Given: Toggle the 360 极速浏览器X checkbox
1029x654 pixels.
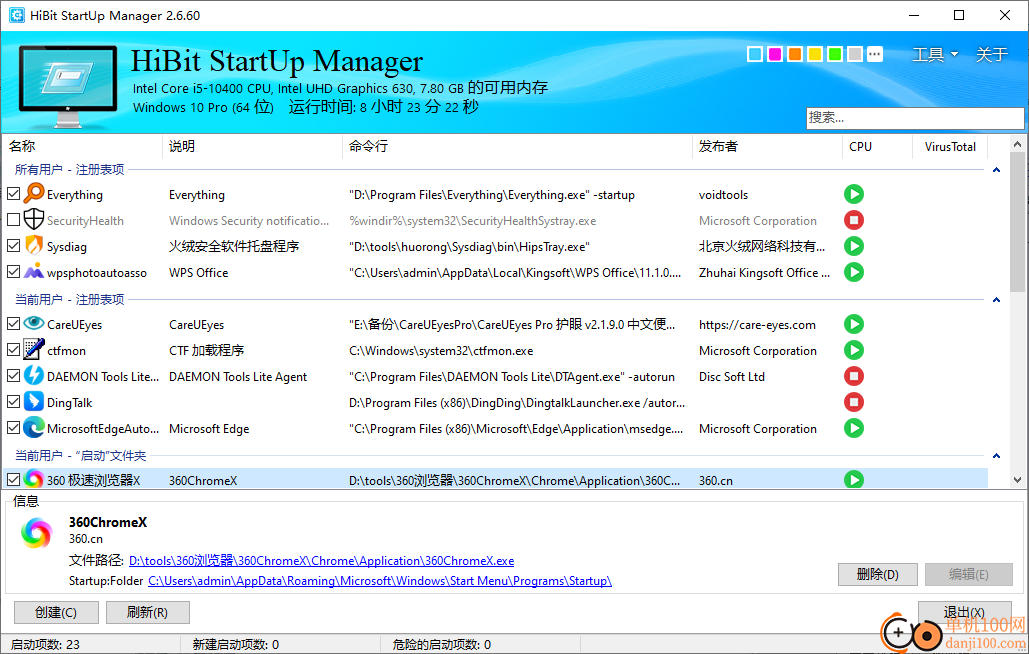Looking at the screenshot, I should pyautogui.click(x=13, y=480).
